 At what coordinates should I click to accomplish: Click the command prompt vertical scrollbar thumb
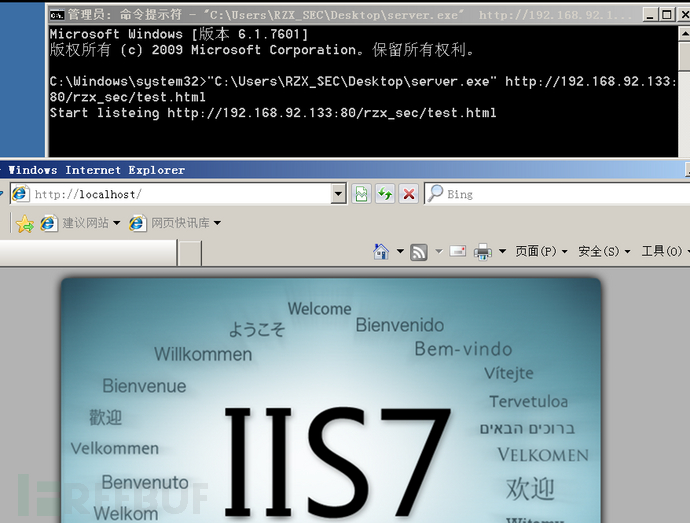tap(685, 56)
